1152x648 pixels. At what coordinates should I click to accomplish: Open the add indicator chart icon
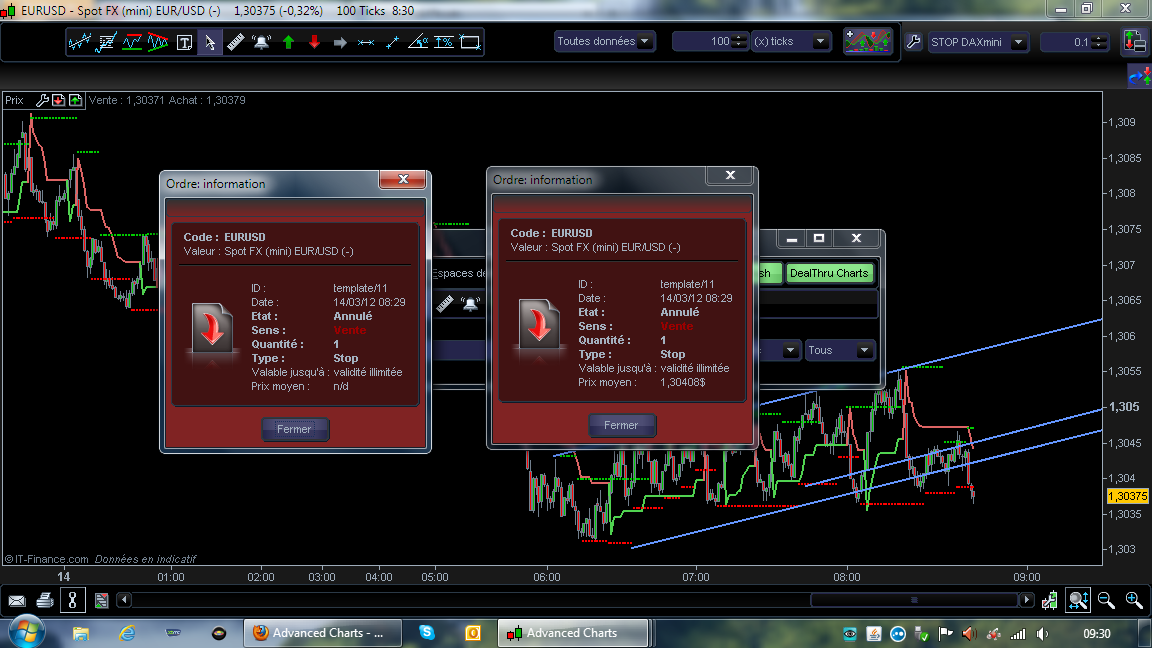point(868,41)
